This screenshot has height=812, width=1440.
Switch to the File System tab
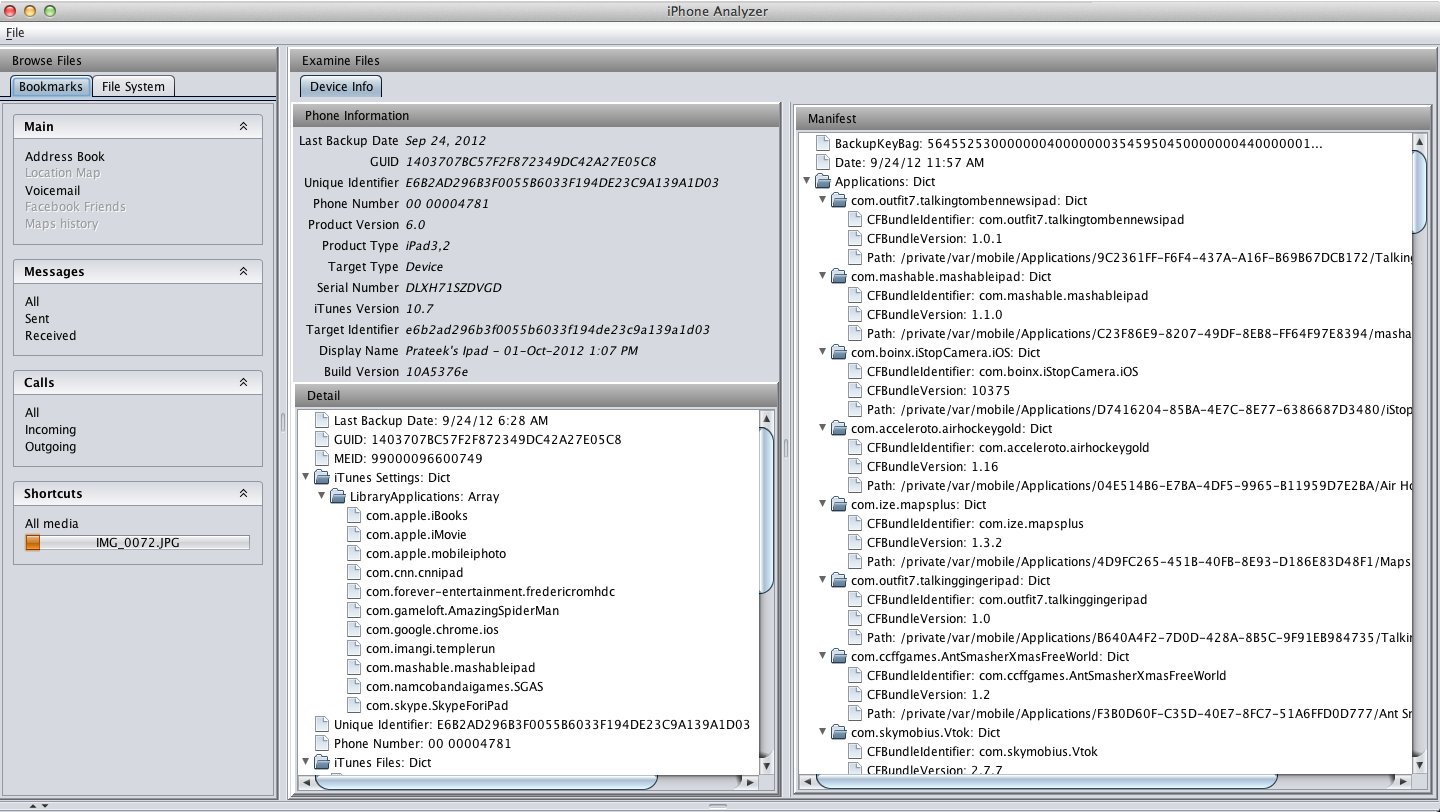pos(133,87)
